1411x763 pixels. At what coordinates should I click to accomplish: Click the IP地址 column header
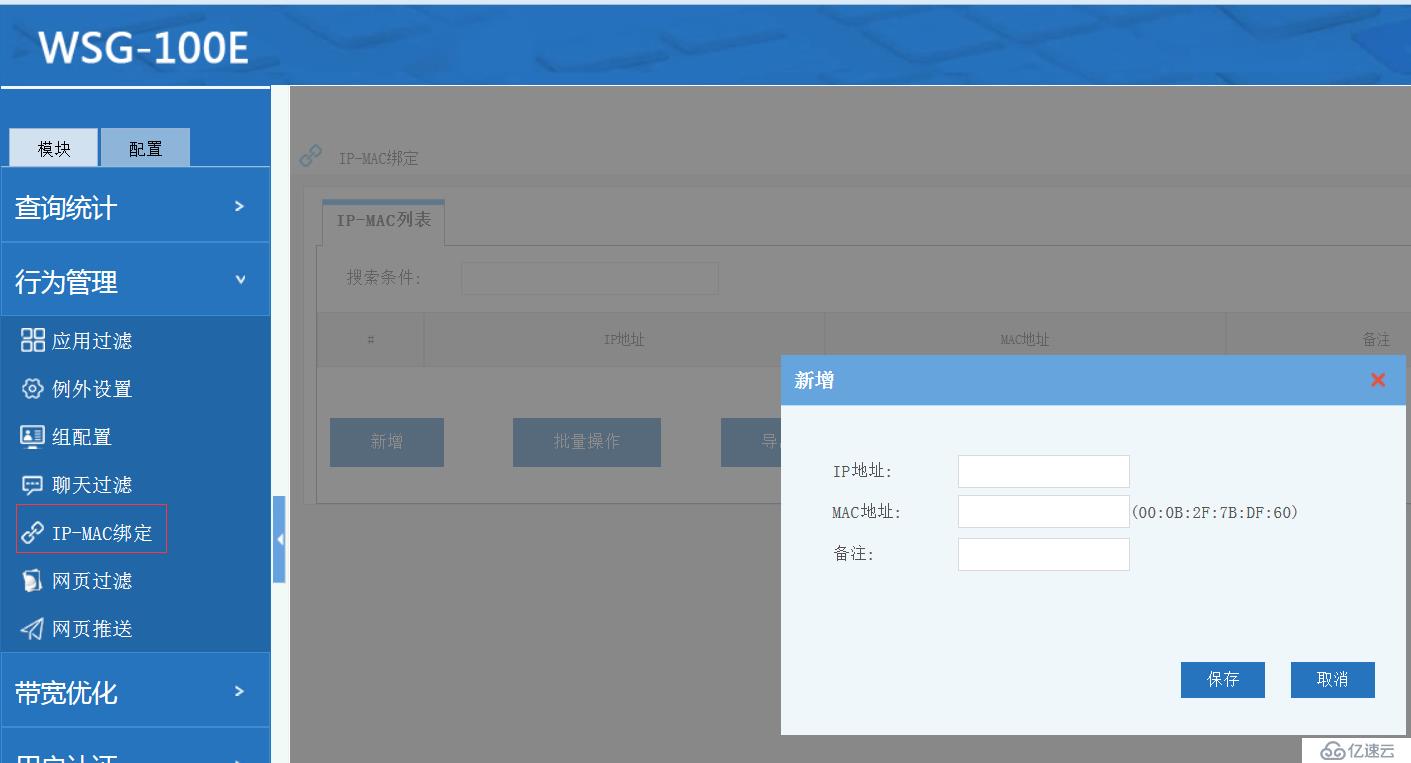pos(624,340)
